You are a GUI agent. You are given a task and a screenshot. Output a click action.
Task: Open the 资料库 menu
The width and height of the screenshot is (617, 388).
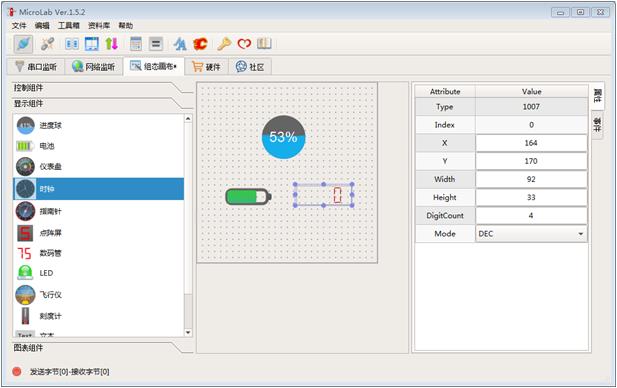click(98, 26)
